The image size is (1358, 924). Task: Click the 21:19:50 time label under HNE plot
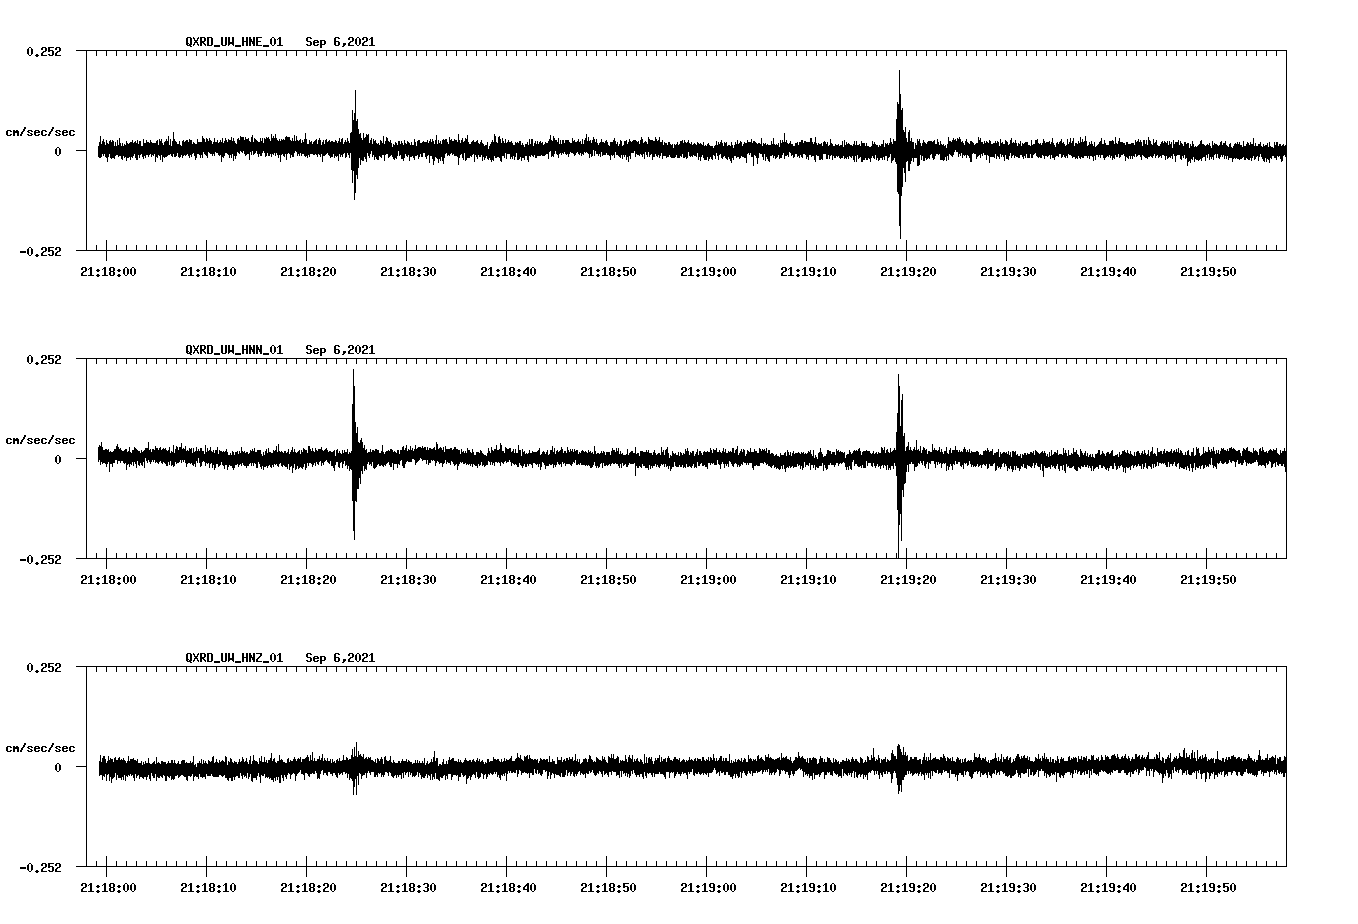1208,272
